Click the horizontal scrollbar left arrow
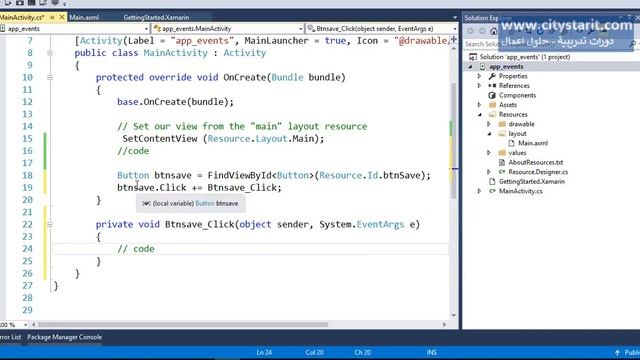Viewport: 640px width, 360px height. tap(34, 325)
